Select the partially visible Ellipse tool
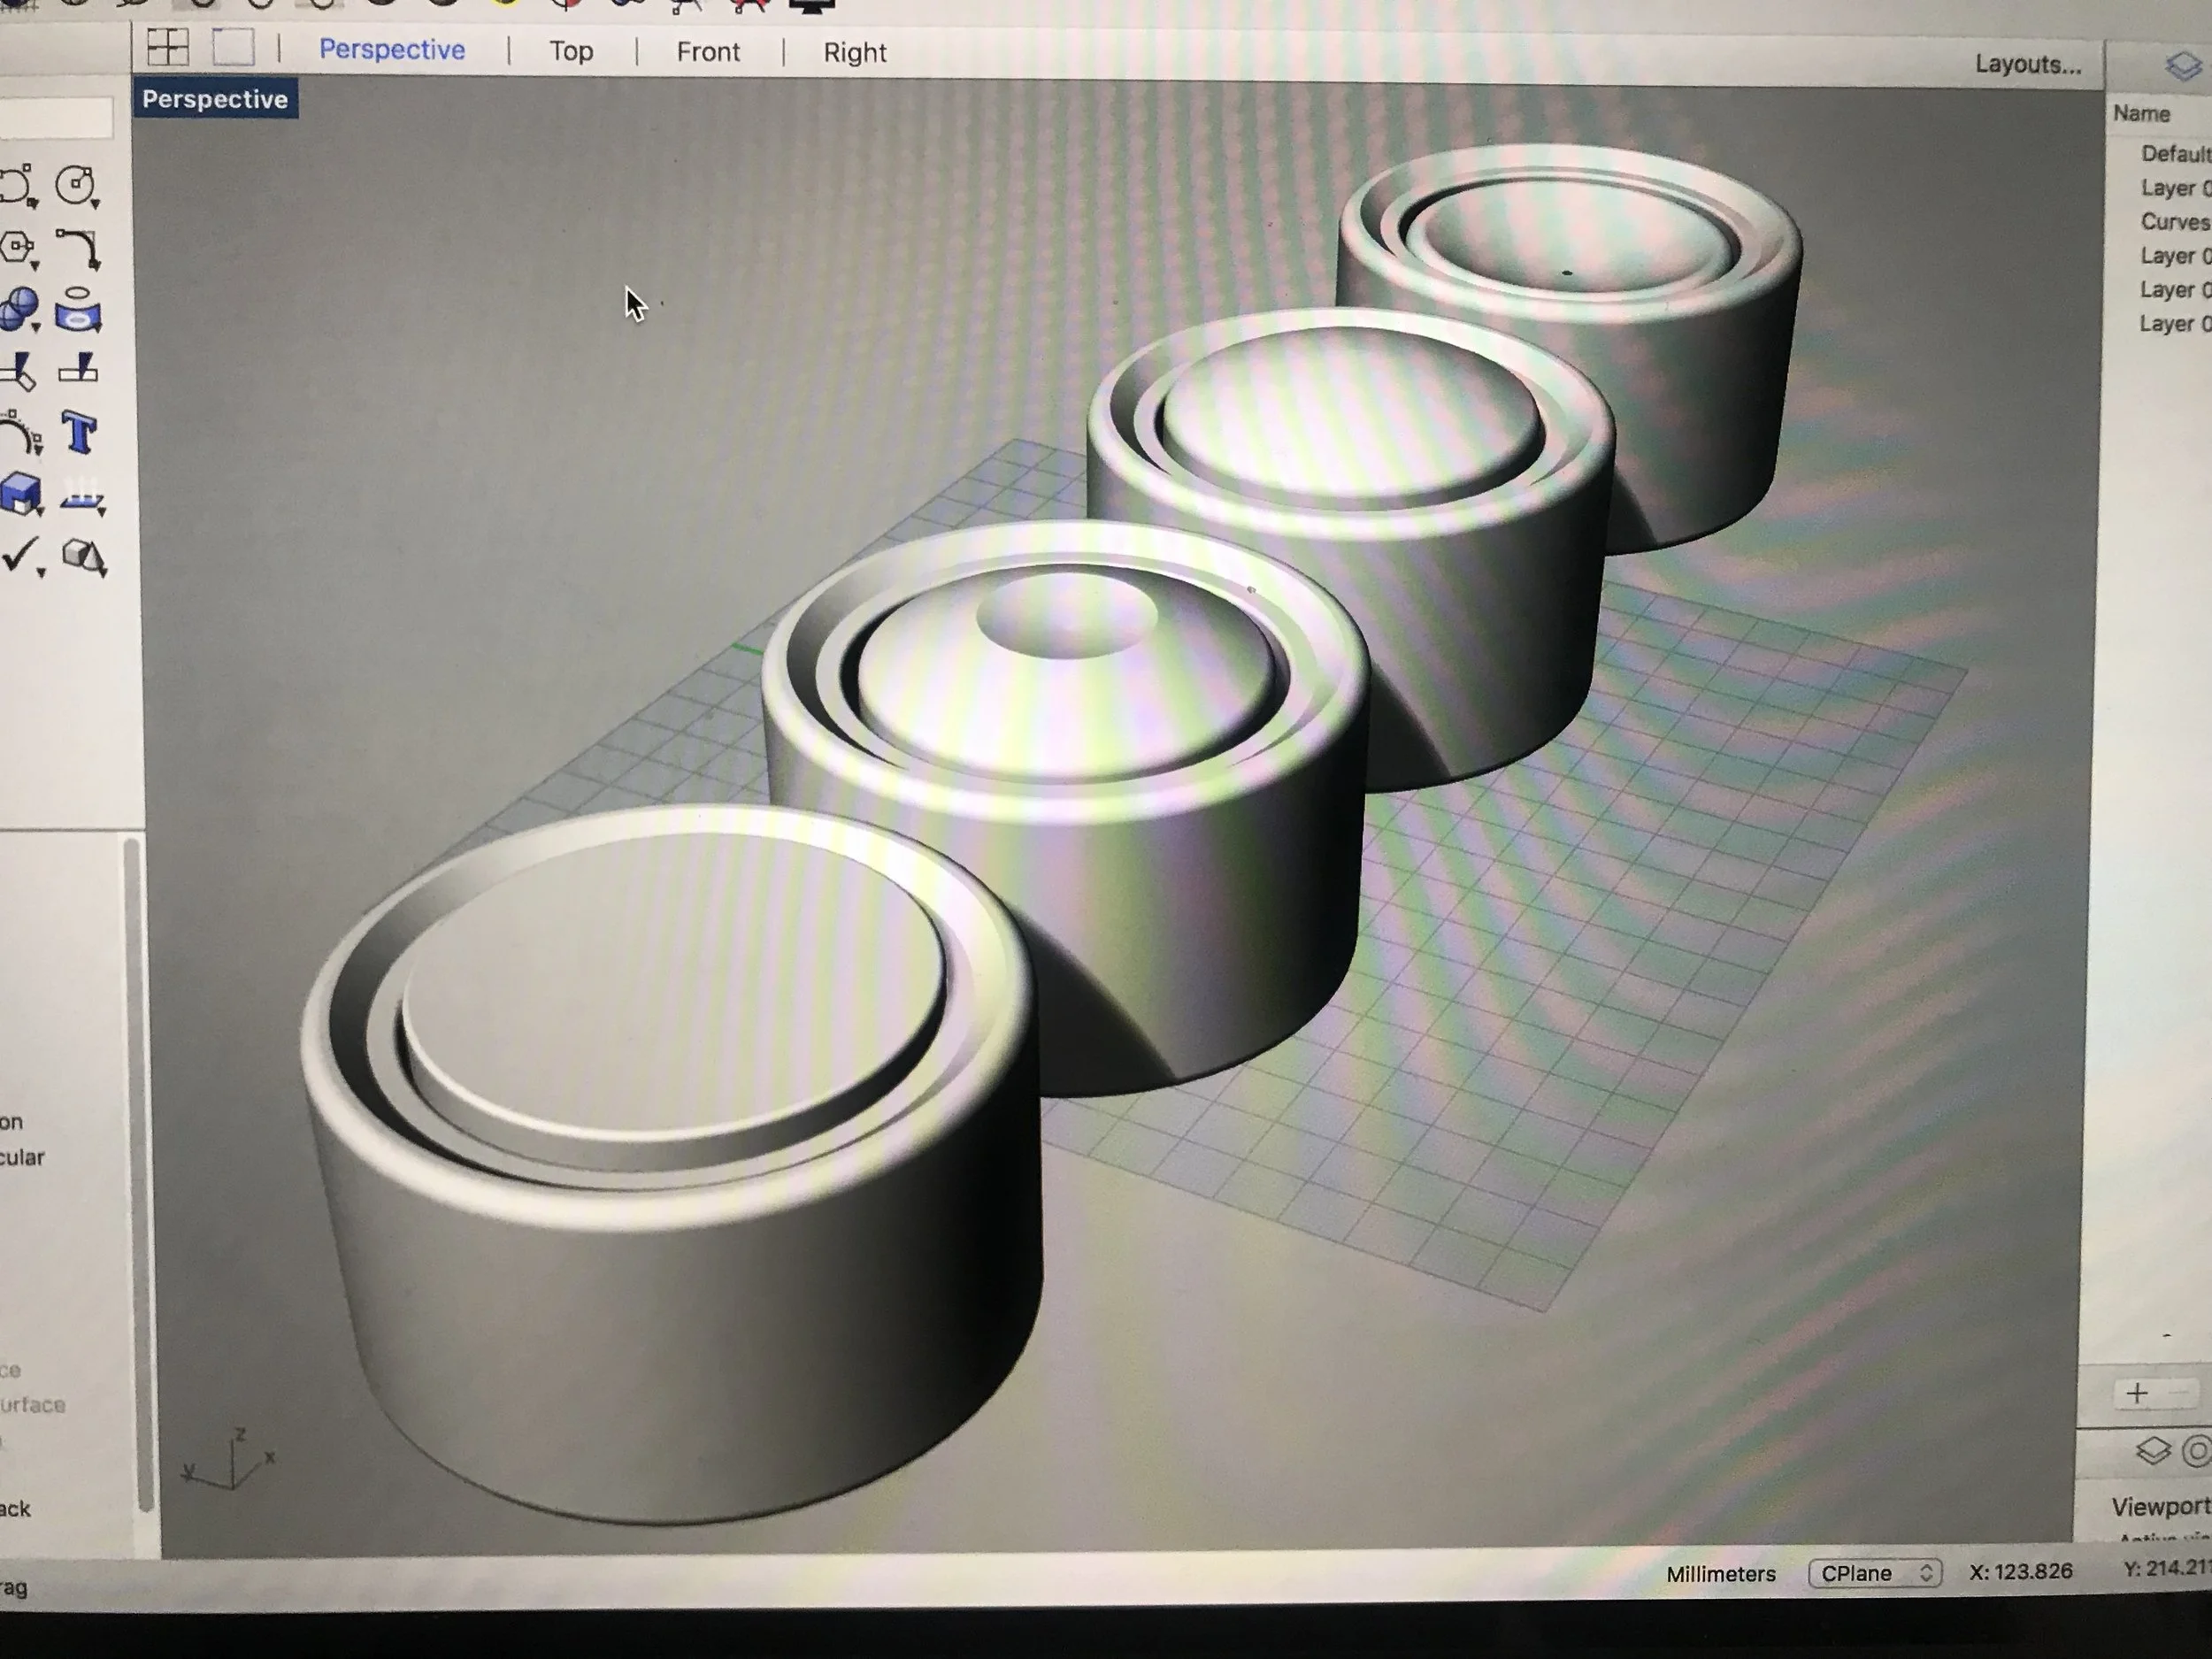 coord(18,186)
